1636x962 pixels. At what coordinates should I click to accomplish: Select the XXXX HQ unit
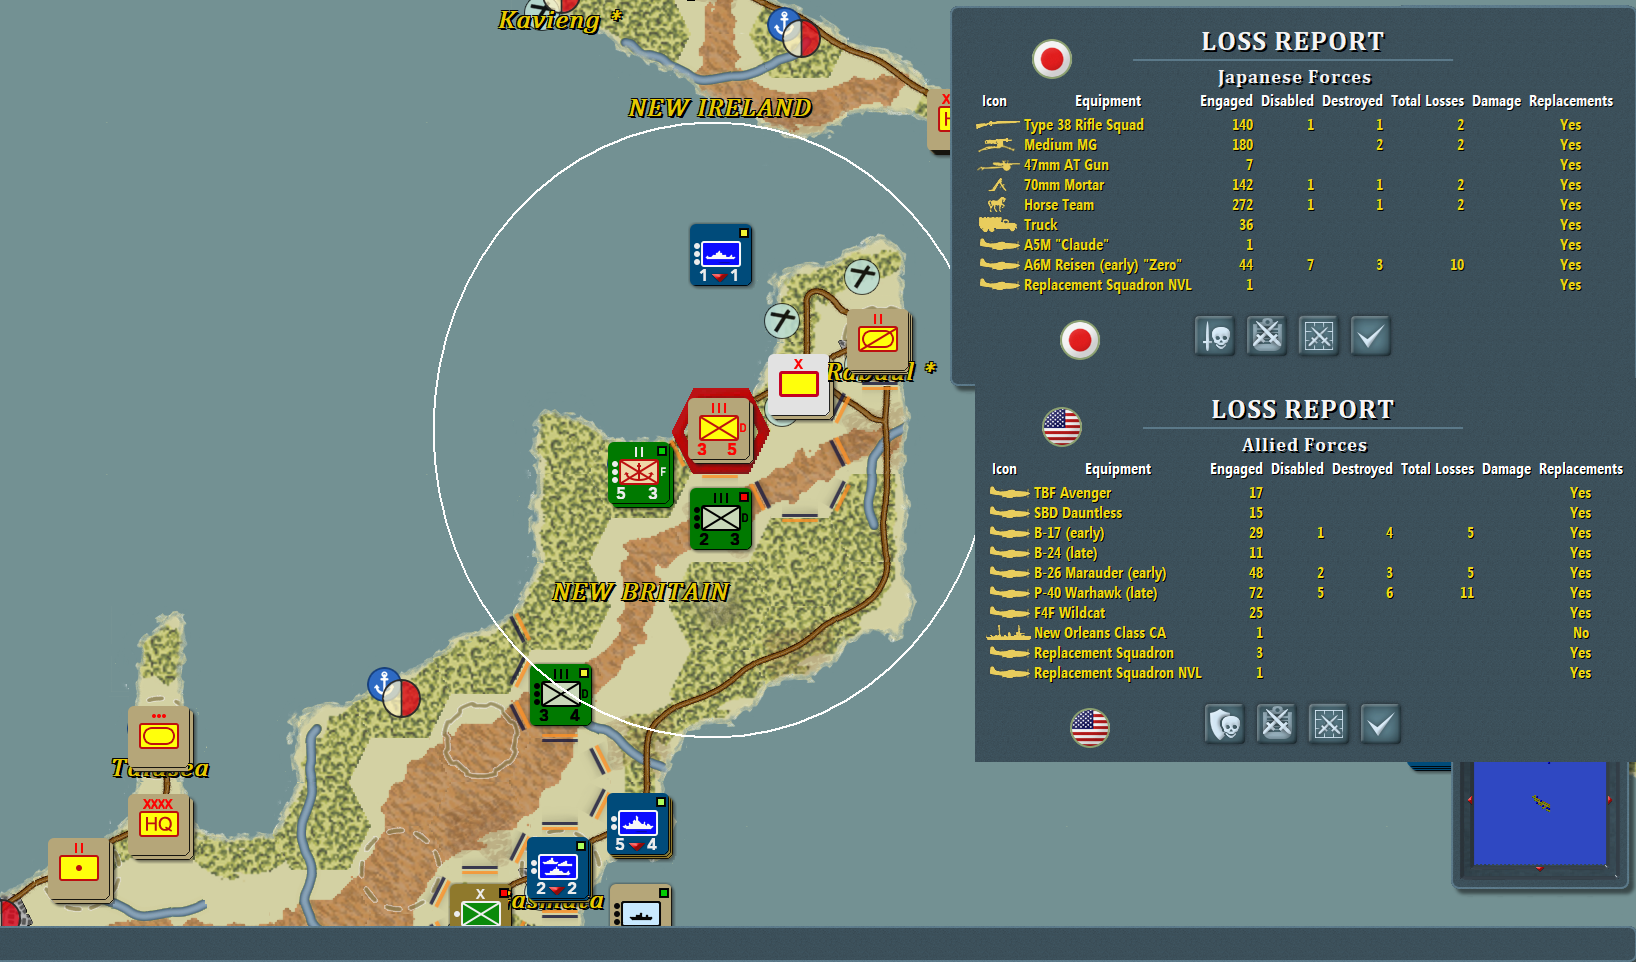[159, 825]
